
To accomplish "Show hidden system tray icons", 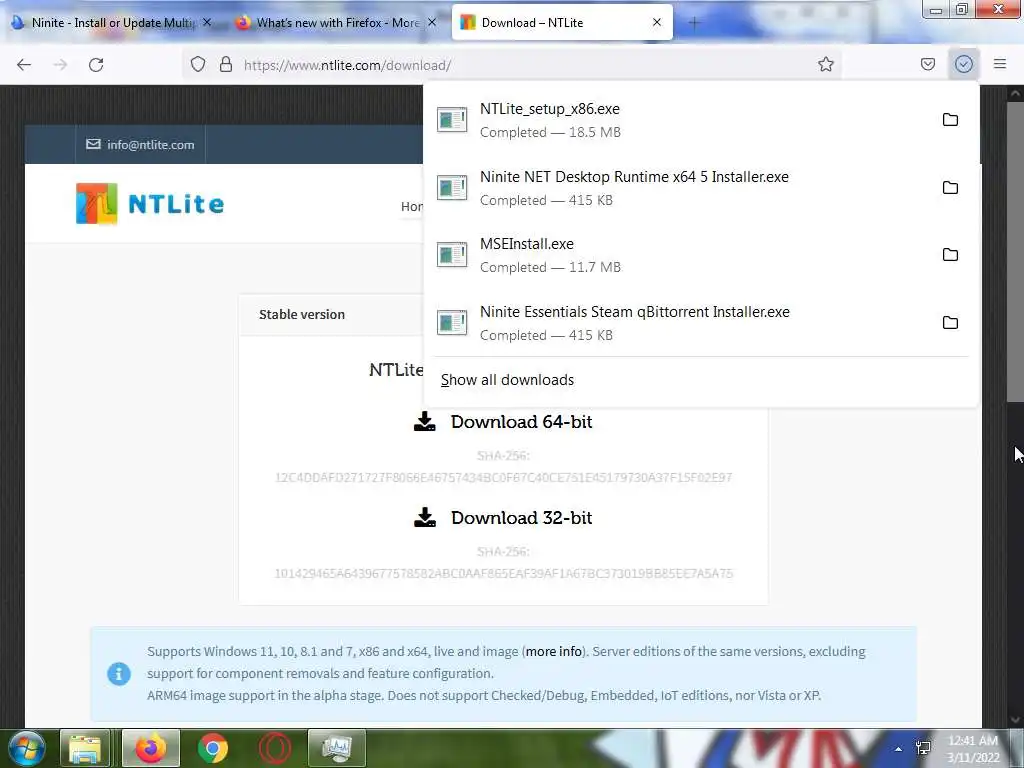I will pyautogui.click(x=899, y=749).
